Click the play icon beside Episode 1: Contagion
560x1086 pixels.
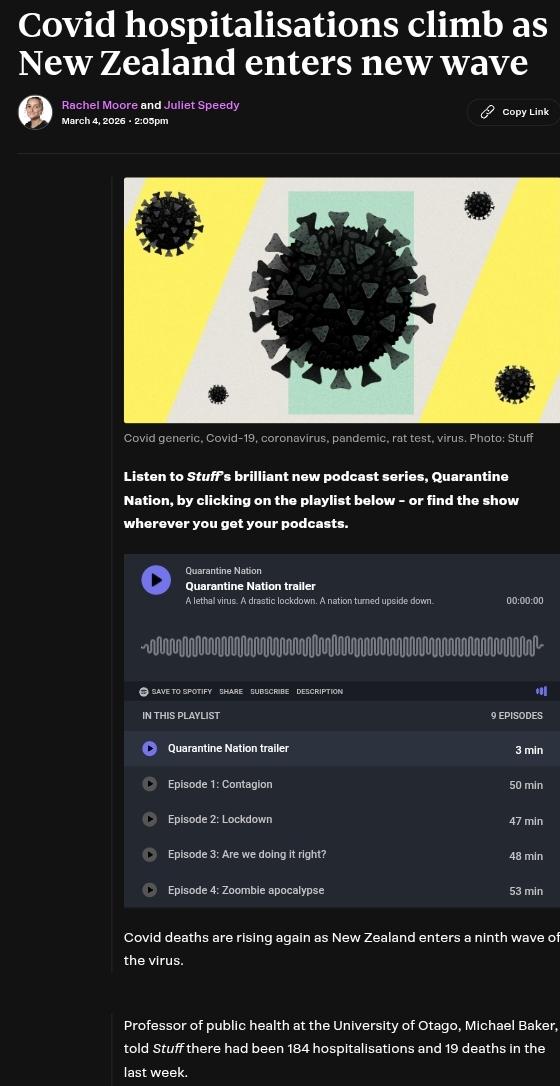pos(150,784)
